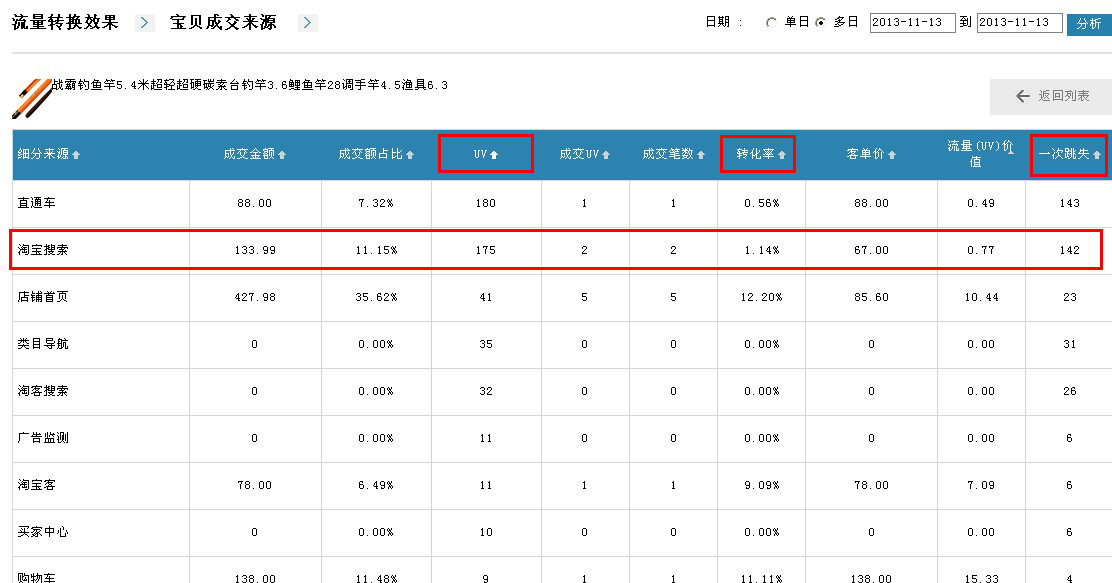Click the start date input field
Image resolution: width=1112 pixels, height=583 pixels.
click(912, 23)
